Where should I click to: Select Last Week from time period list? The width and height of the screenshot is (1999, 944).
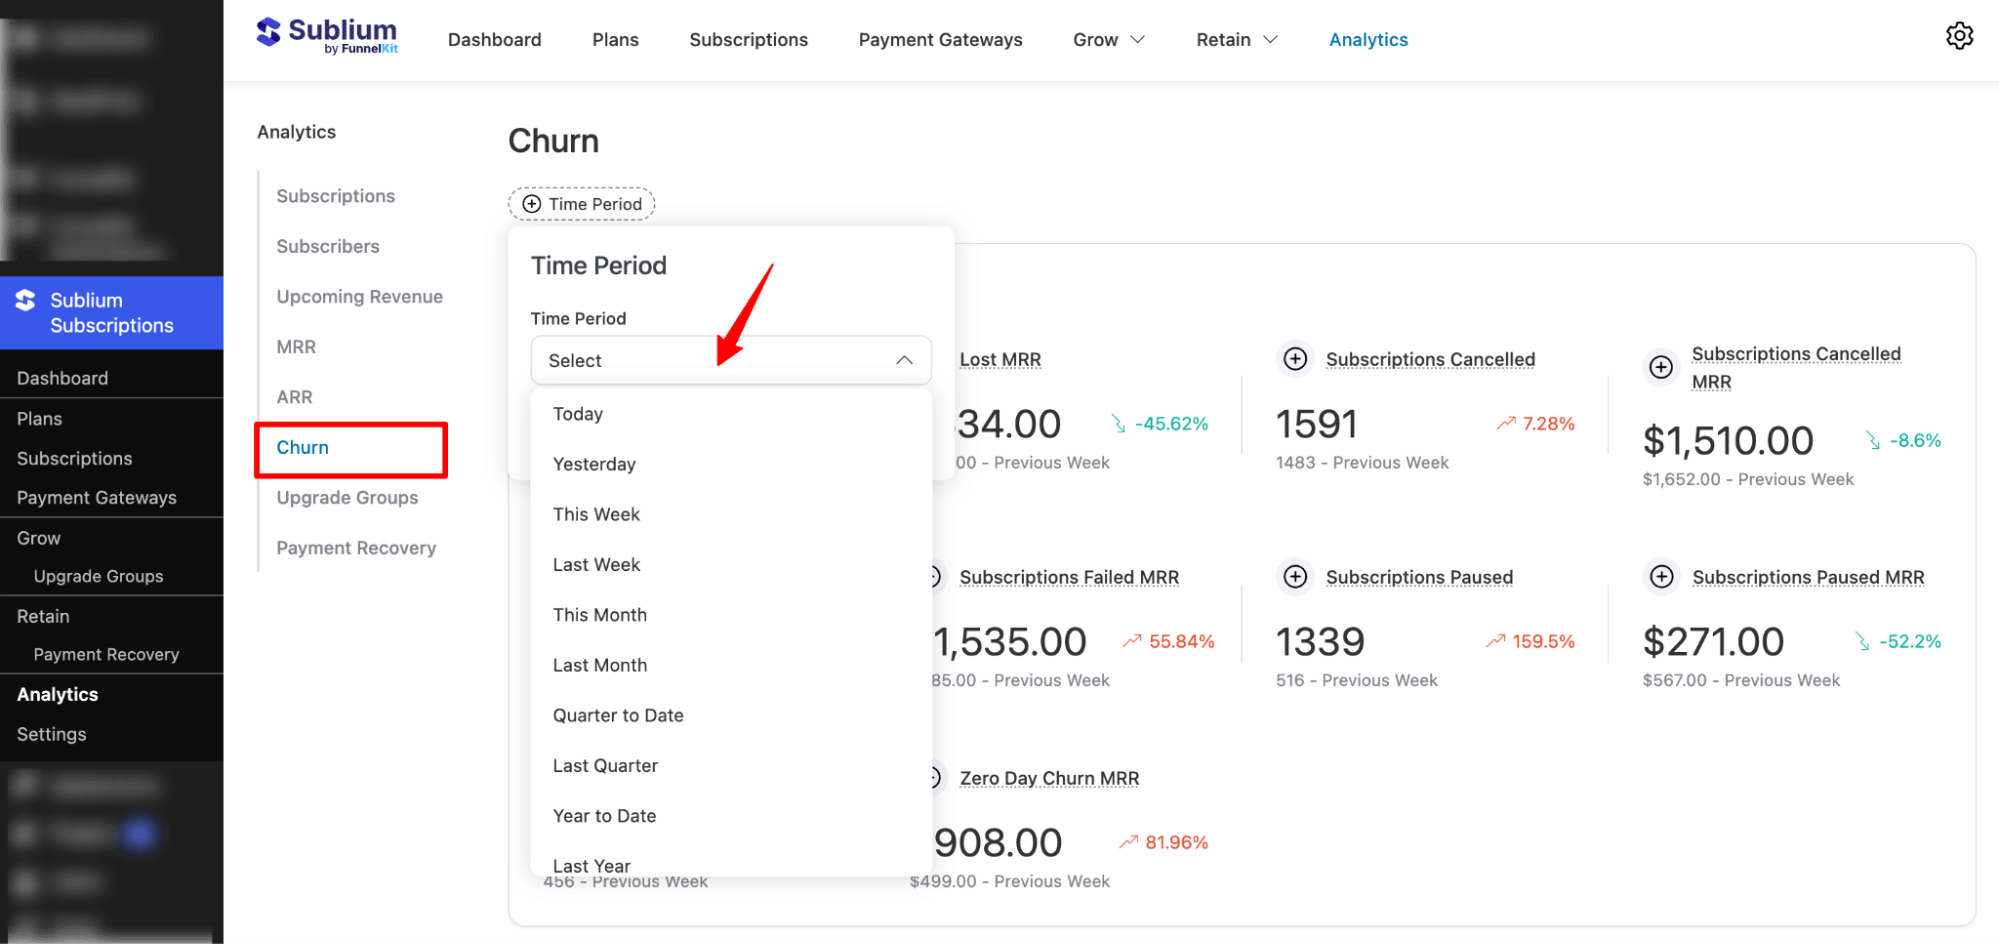[x=596, y=565]
